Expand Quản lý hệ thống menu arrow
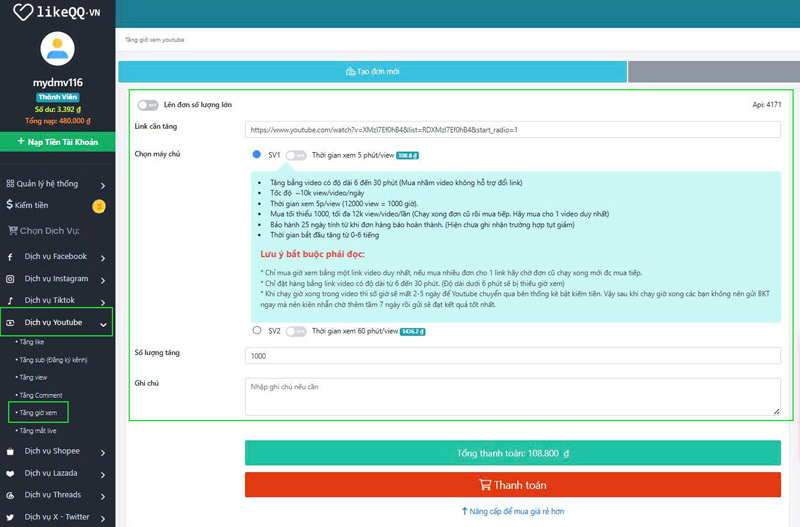 point(103,185)
